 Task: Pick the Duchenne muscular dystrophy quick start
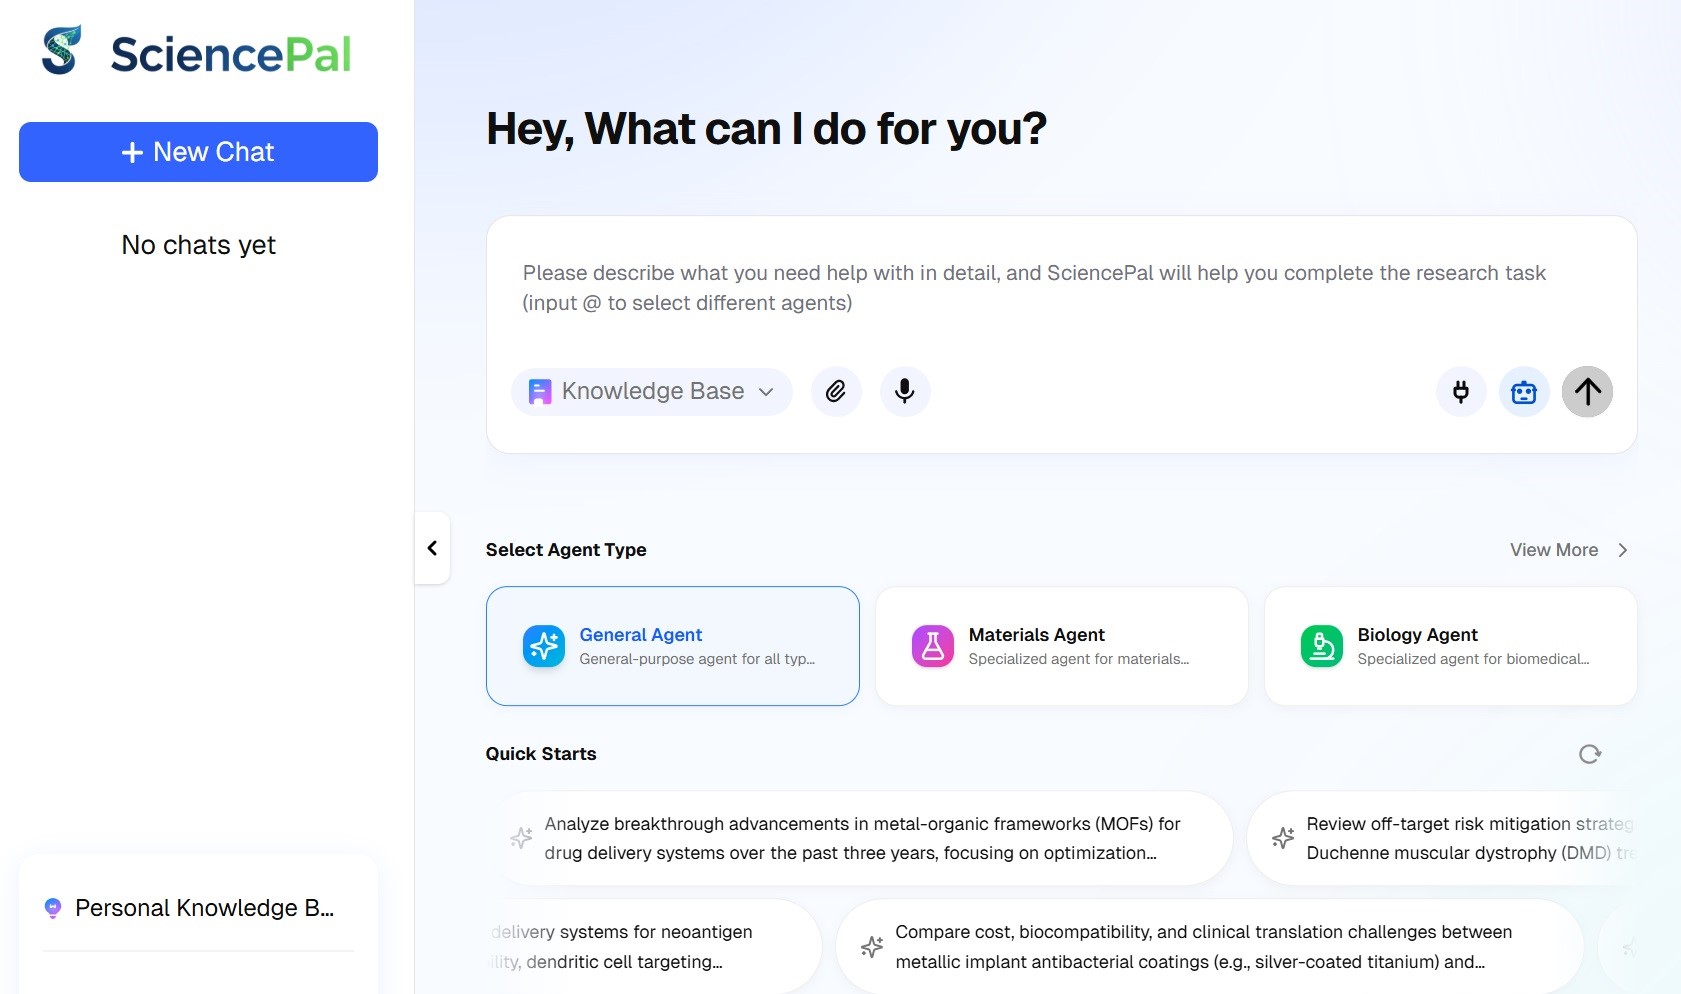(1450, 838)
